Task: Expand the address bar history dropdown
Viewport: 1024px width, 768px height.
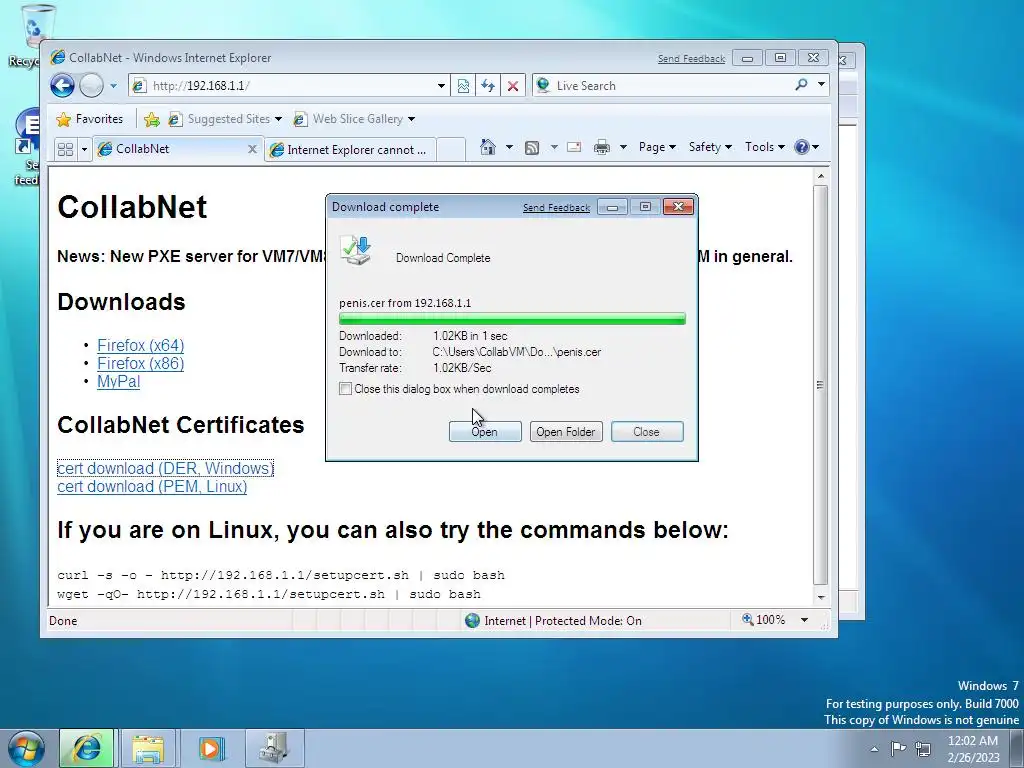Action: coord(441,86)
